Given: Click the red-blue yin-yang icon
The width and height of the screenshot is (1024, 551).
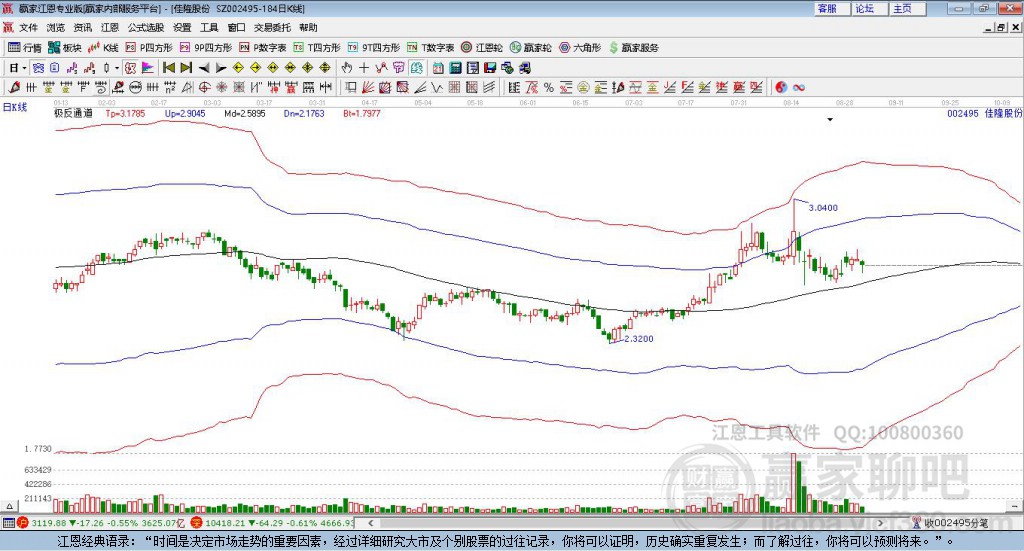Looking at the screenshot, I should tap(781, 87).
